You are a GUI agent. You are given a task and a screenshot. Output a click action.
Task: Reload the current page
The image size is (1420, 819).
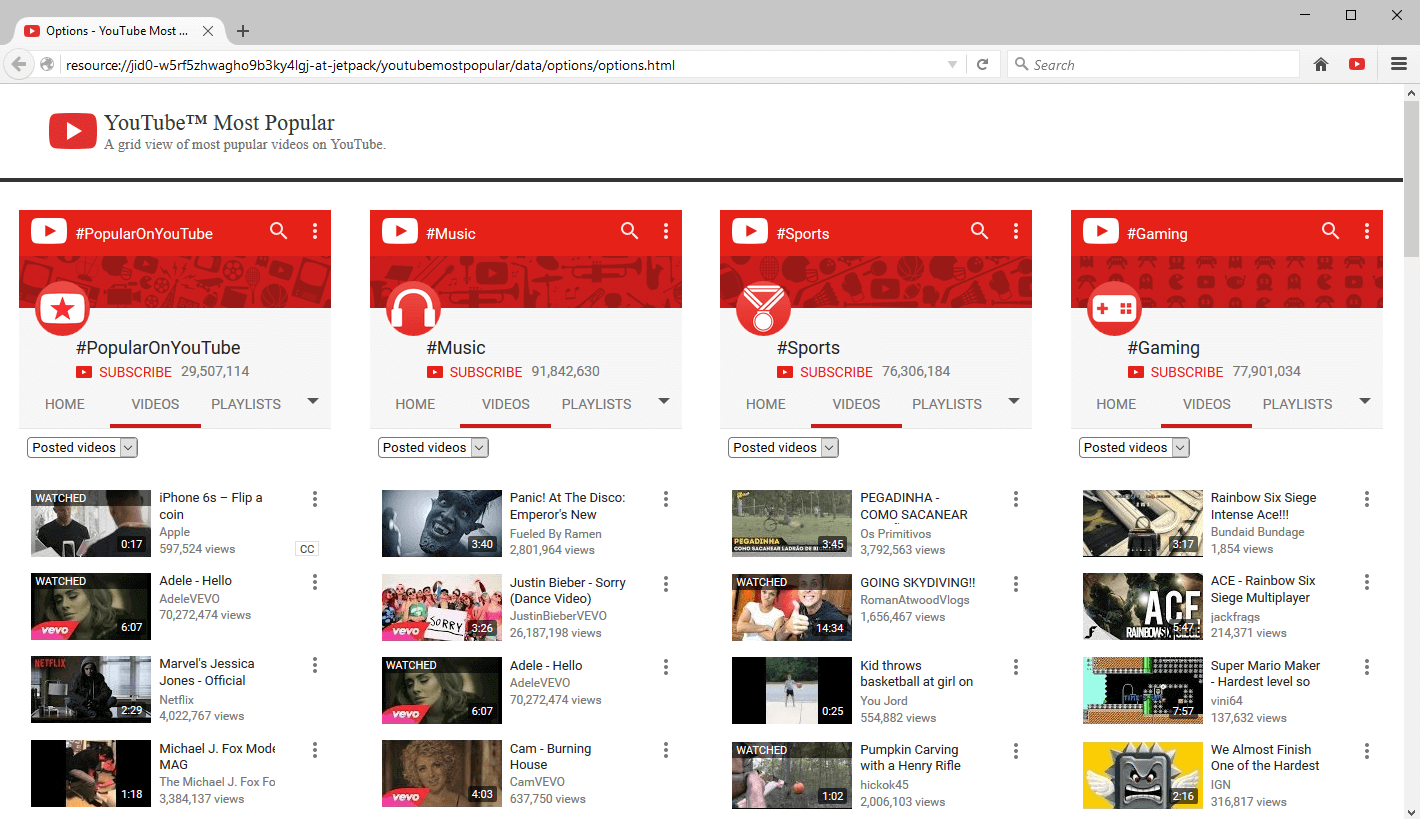(x=982, y=65)
